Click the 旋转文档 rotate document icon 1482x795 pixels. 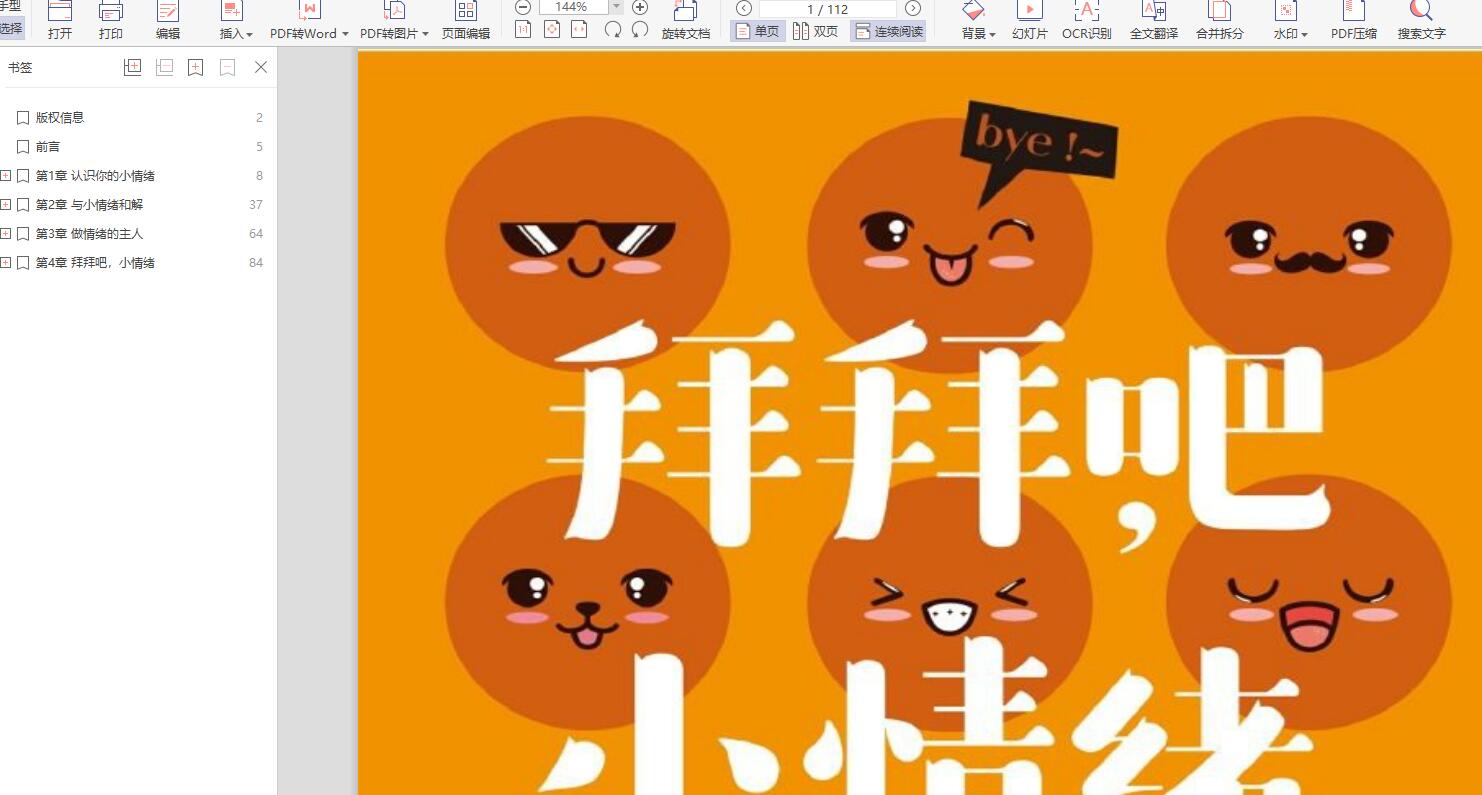click(x=686, y=12)
